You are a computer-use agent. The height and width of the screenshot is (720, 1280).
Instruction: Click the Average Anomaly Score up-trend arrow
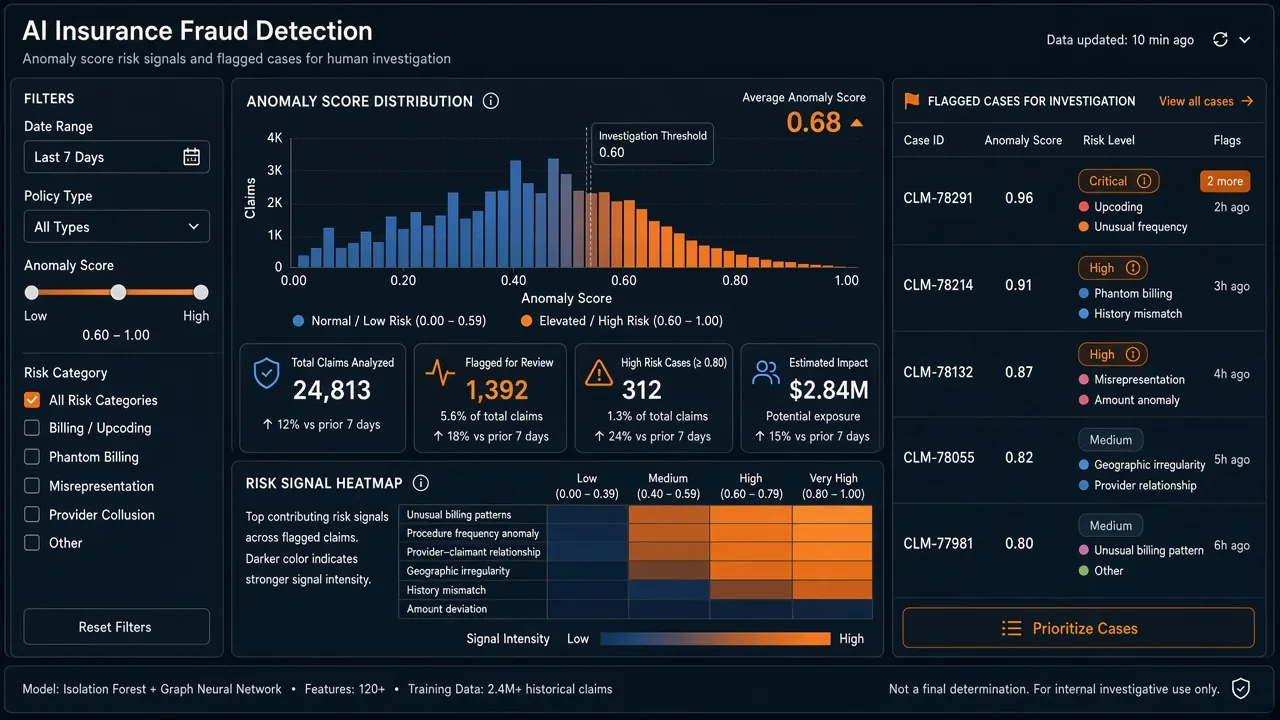pyautogui.click(x=856, y=123)
